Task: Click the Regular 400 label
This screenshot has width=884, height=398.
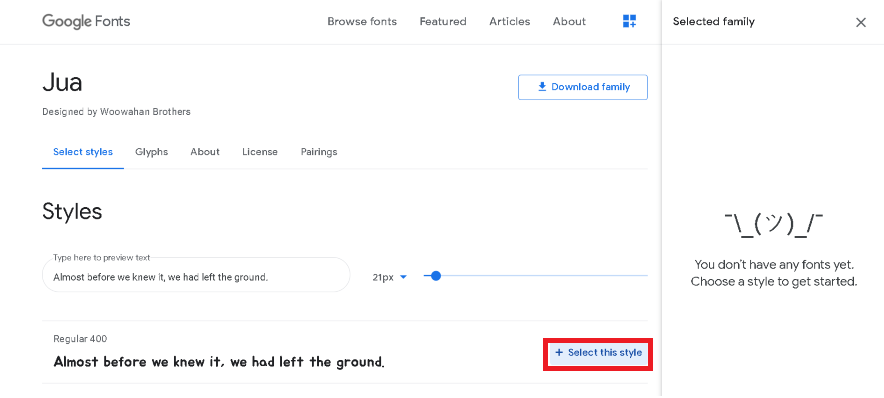Action: 80,339
